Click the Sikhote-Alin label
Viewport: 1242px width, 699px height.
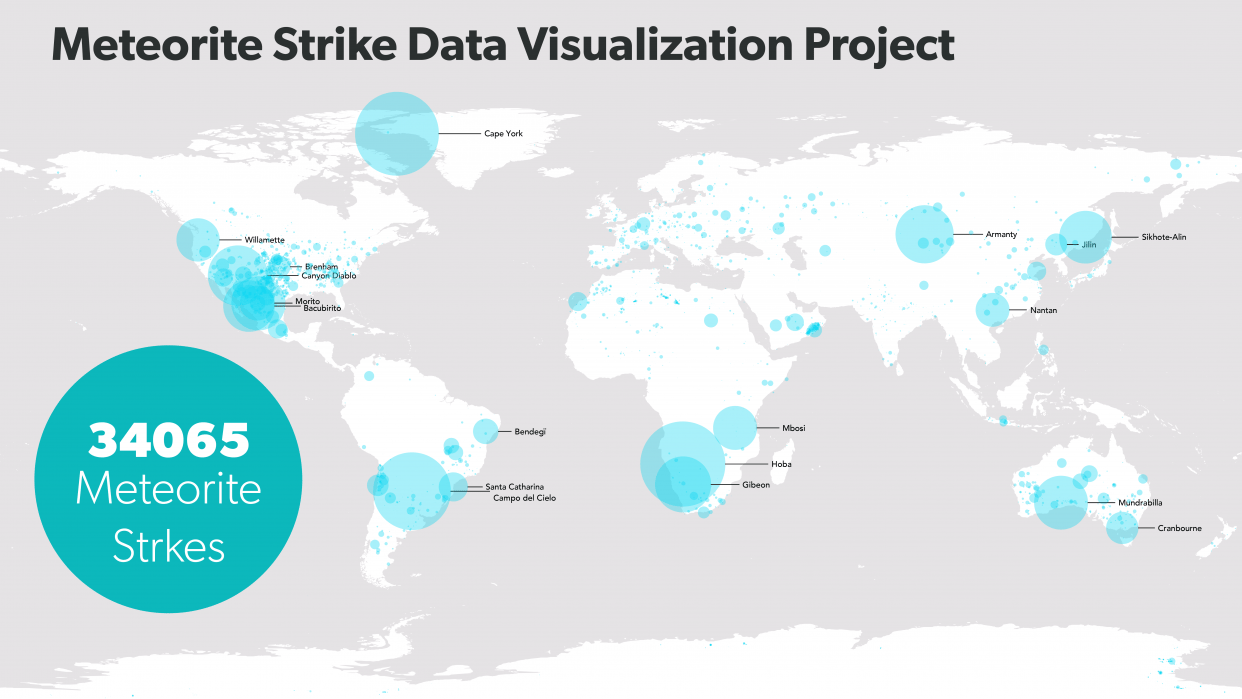[1164, 237]
